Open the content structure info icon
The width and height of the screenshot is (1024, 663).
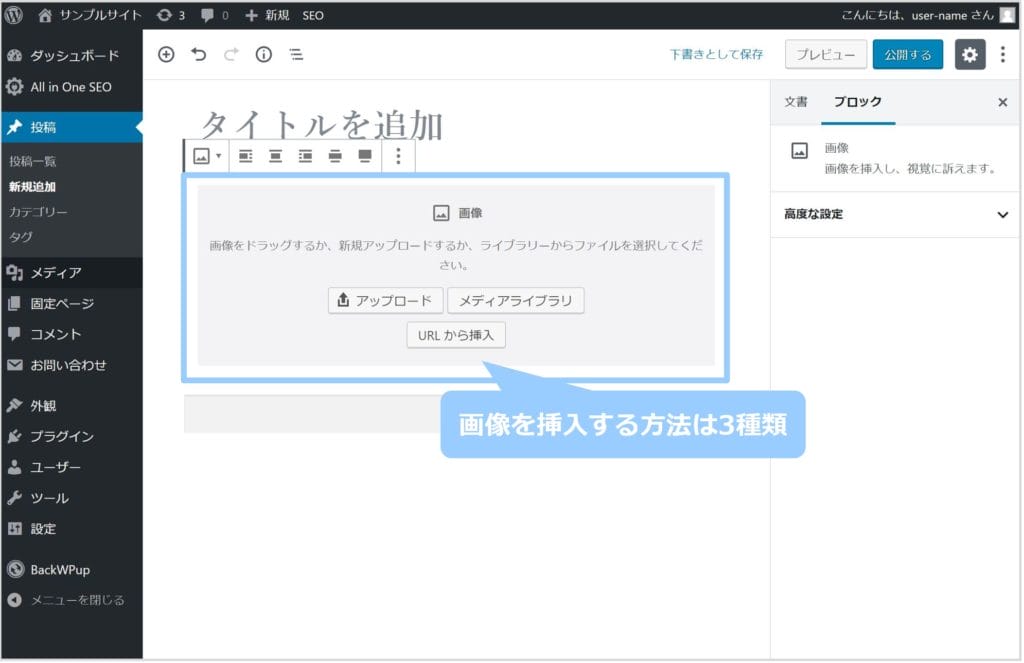263,55
